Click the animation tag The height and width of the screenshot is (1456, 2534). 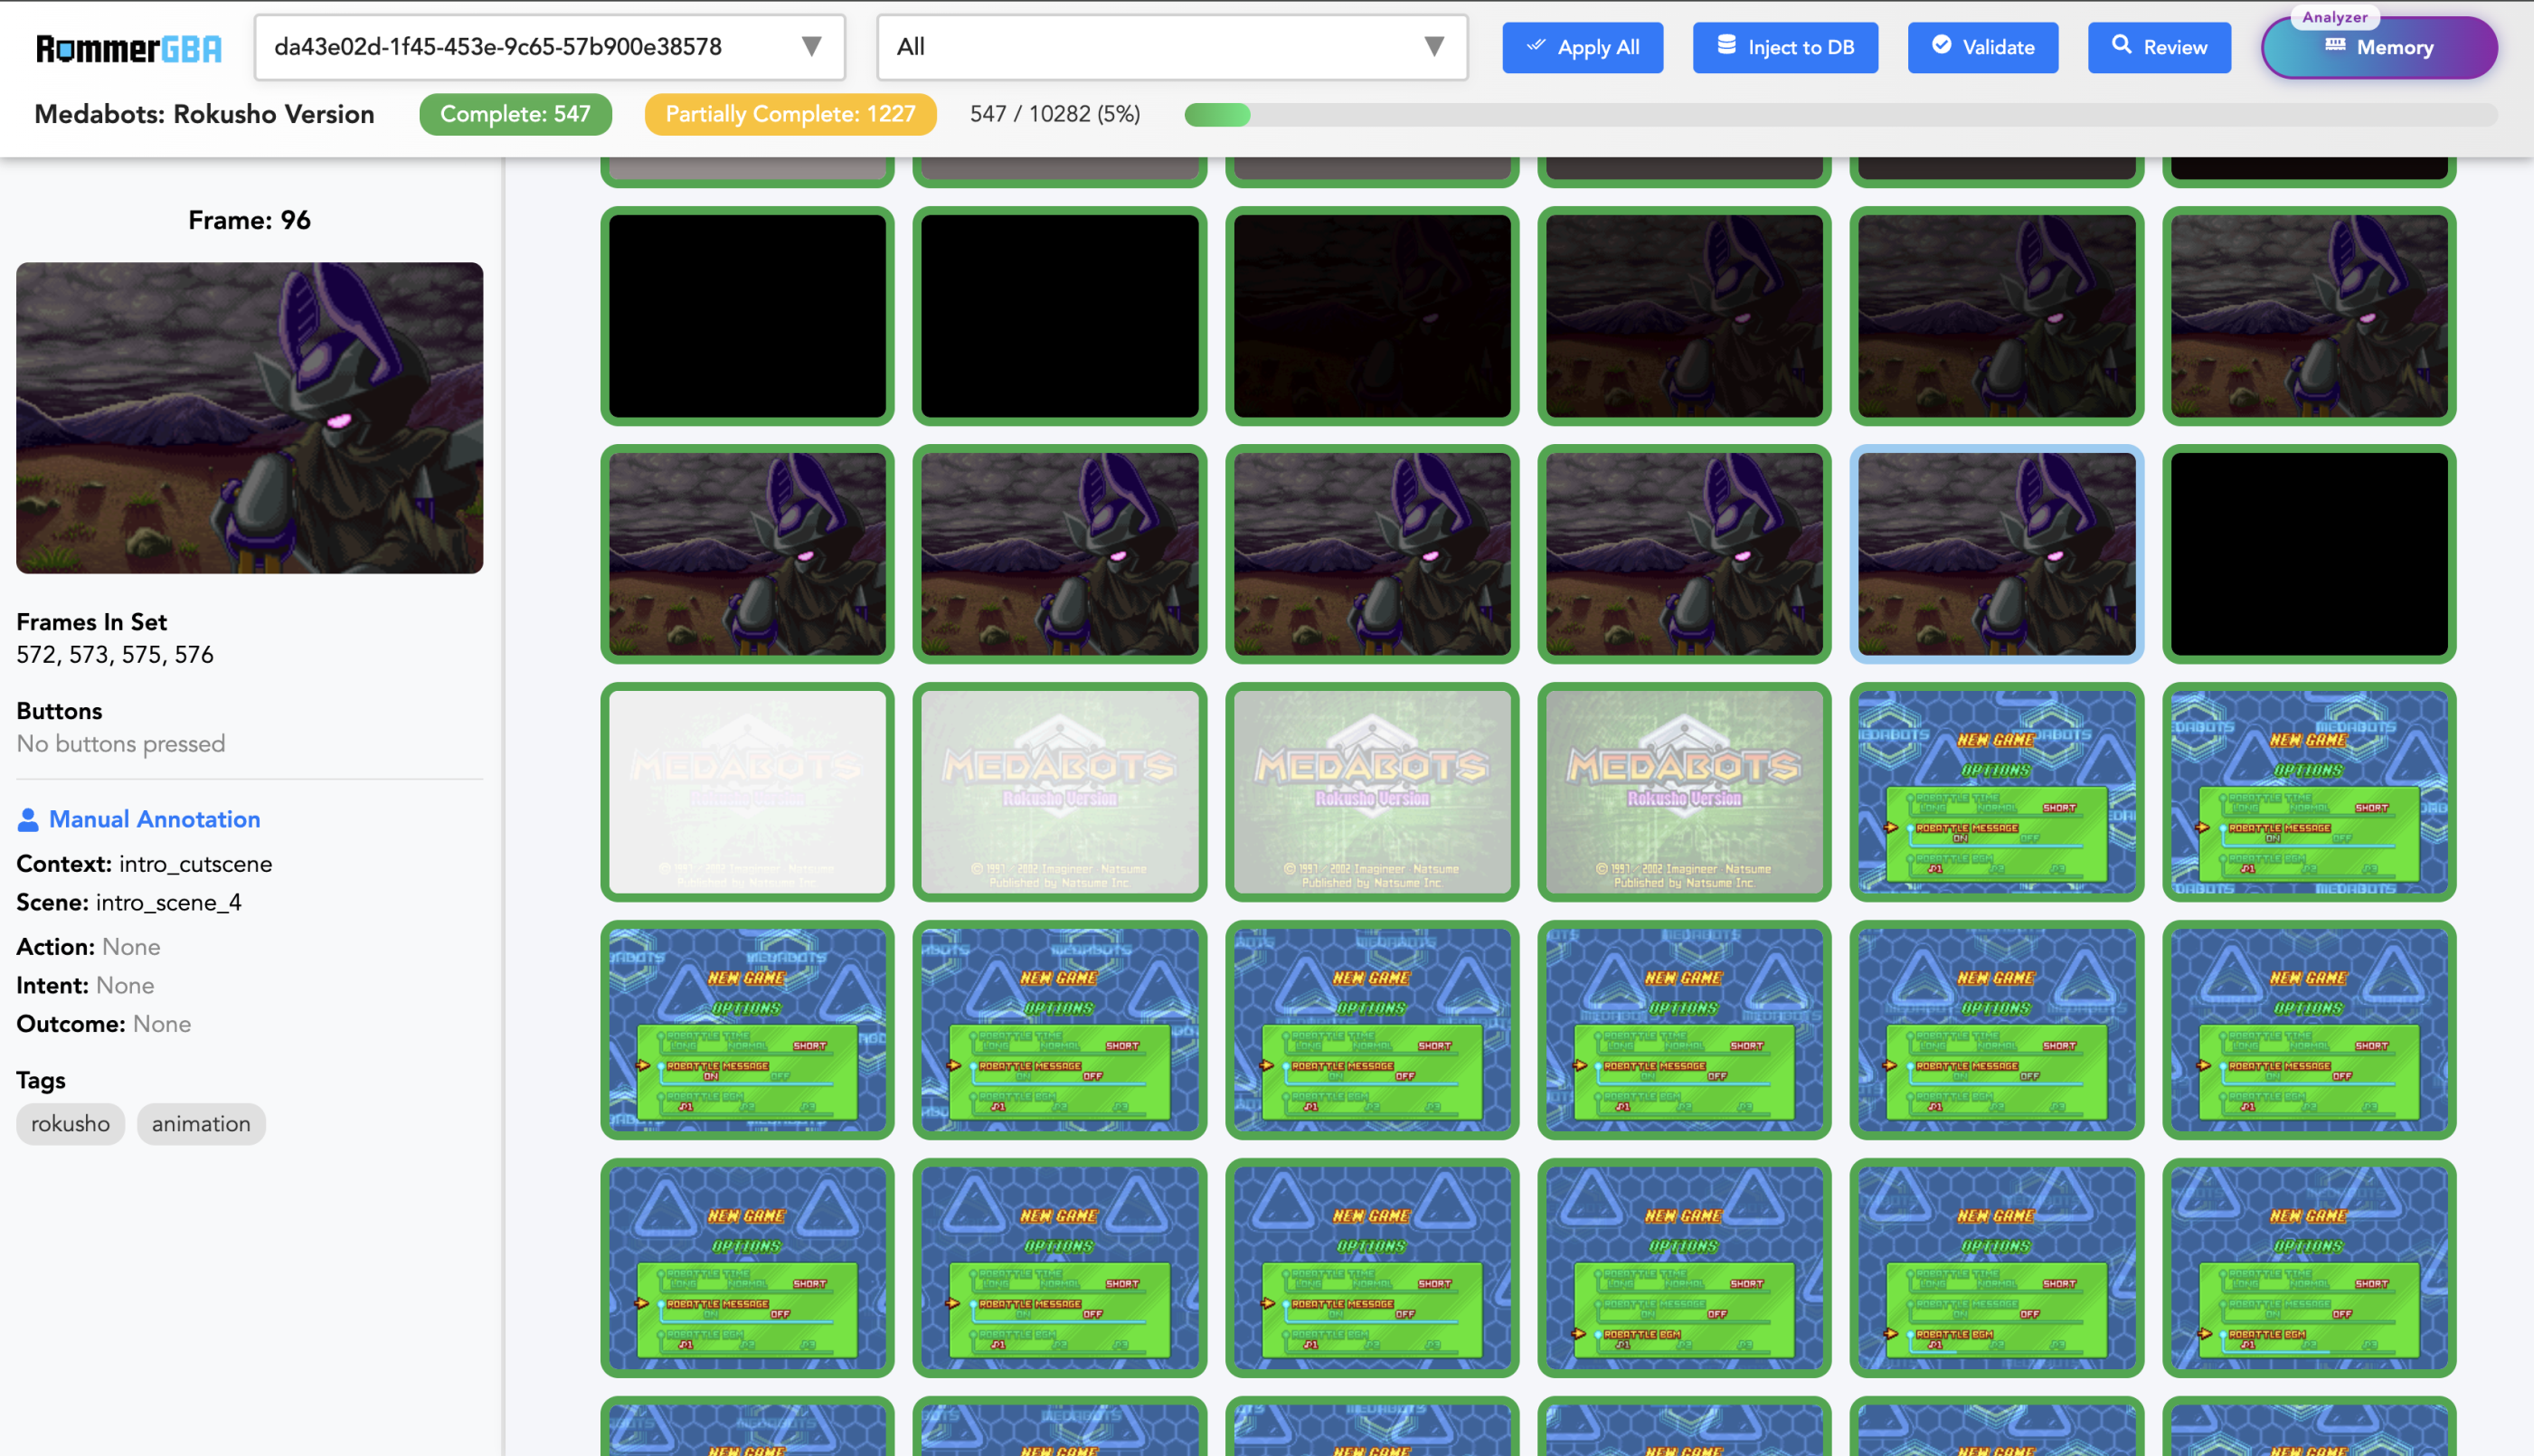pos(201,1124)
